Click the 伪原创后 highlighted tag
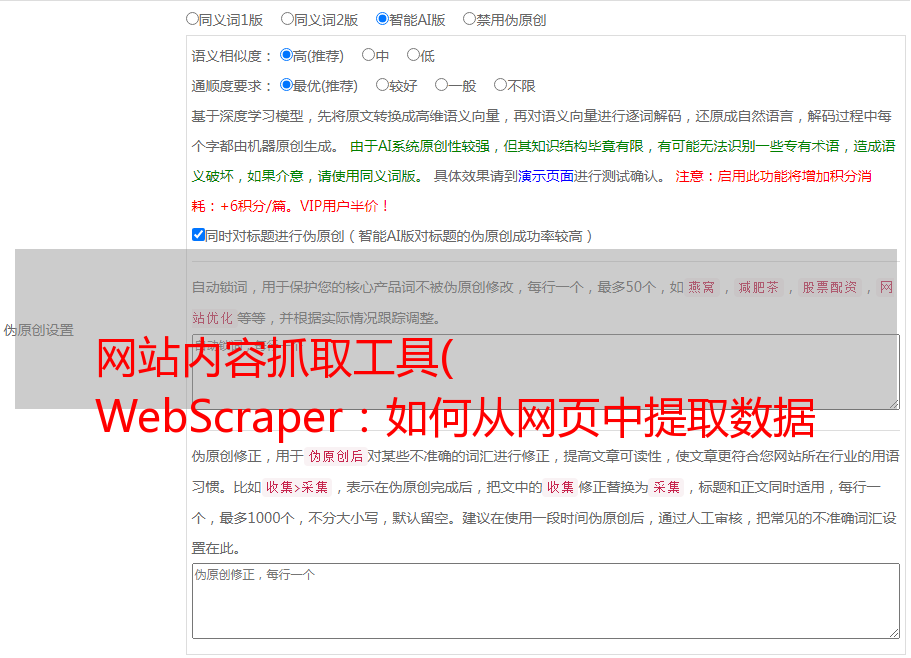Viewport: 911px width, 658px height. (x=336, y=456)
